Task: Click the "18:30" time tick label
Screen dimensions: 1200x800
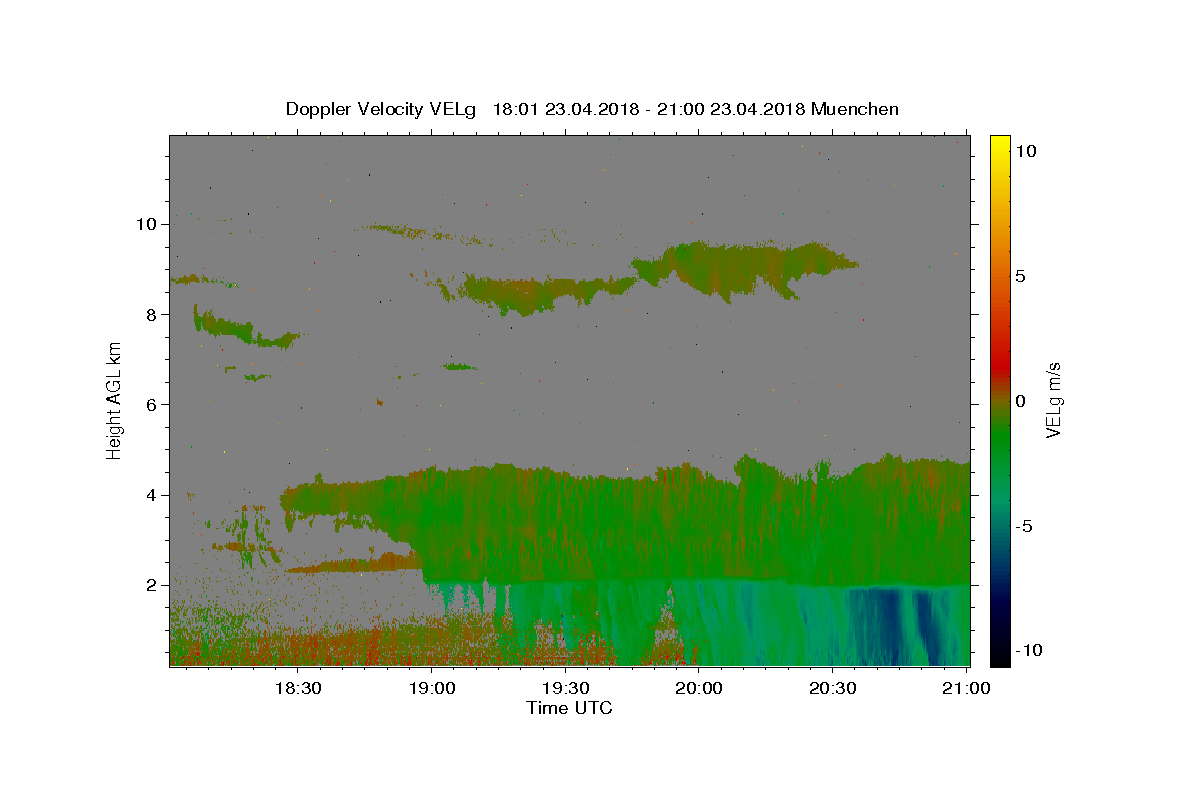Action: click(297, 688)
